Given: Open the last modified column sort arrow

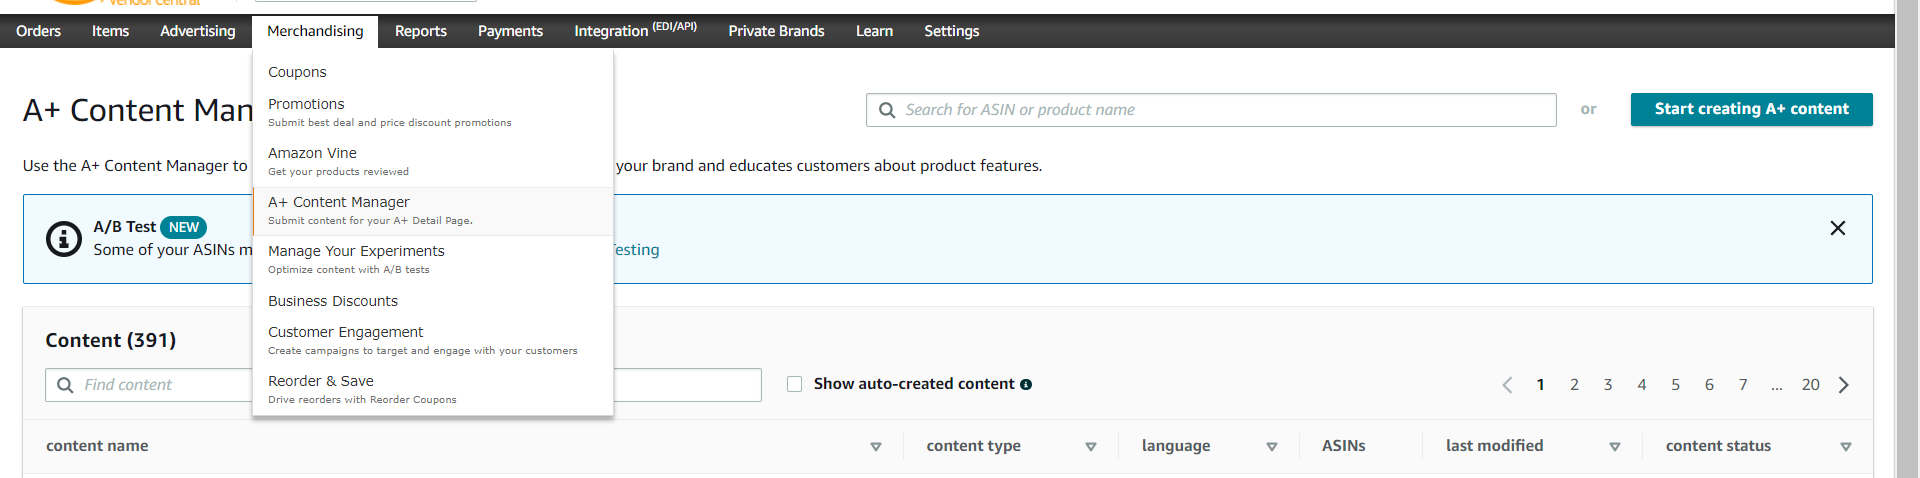Looking at the screenshot, I should [x=1615, y=447].
